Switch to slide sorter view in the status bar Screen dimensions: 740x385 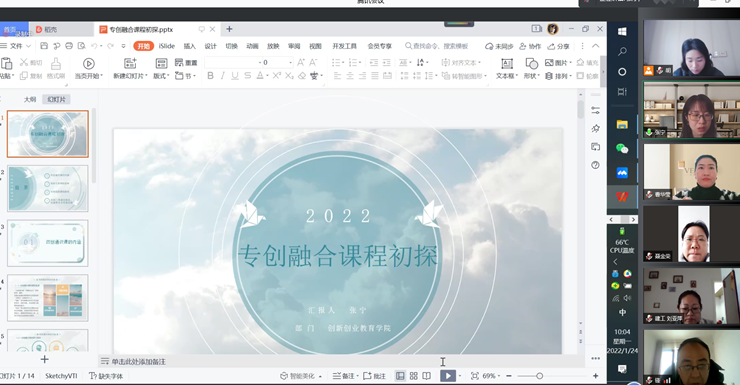coord(413,376)
